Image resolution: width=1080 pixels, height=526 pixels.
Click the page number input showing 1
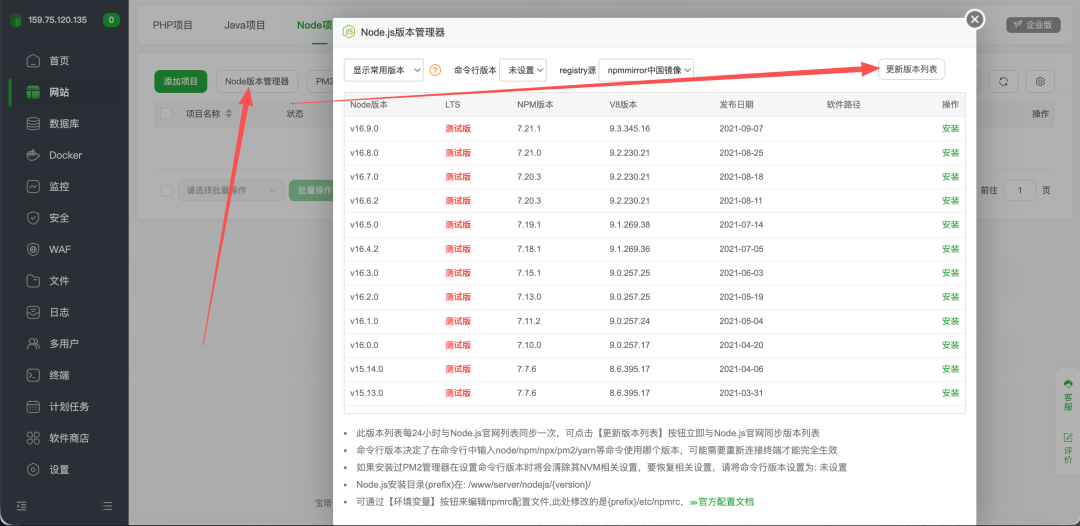(x=1020, y=190)
